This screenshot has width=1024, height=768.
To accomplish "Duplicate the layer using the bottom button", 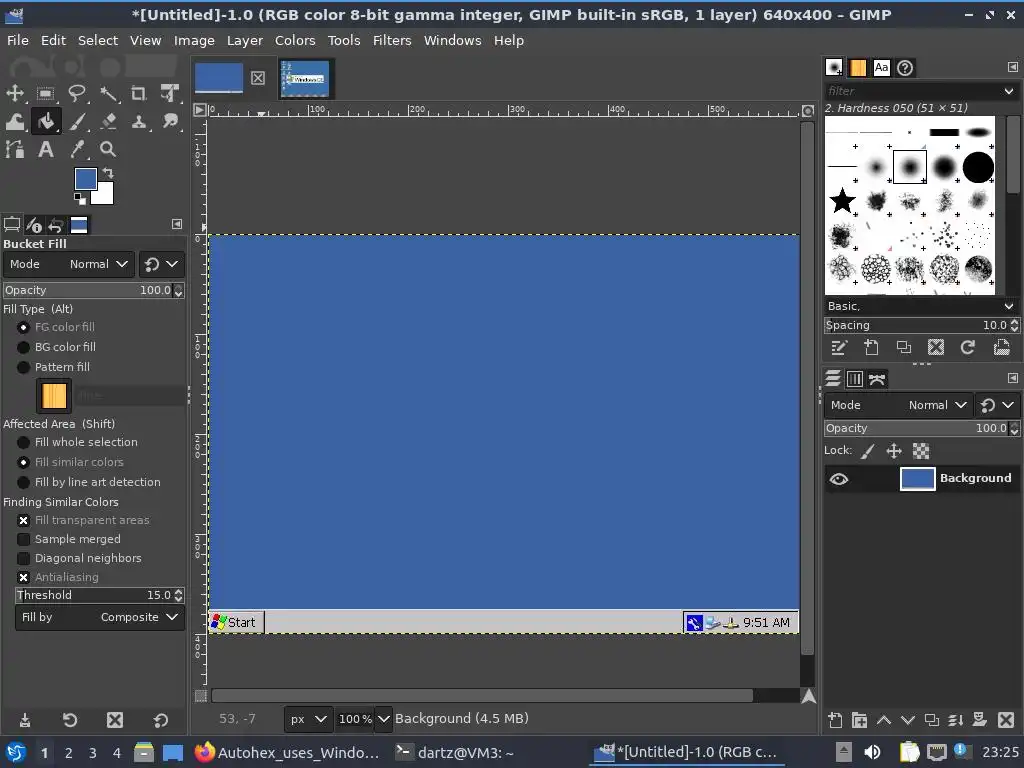I will 932,720.
